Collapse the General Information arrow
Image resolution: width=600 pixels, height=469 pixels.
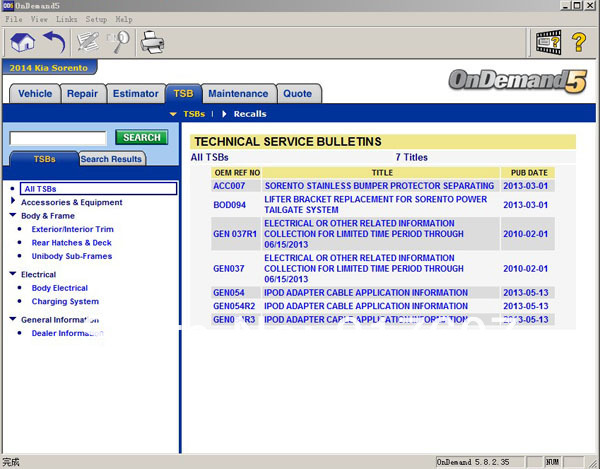click(13, 318)
